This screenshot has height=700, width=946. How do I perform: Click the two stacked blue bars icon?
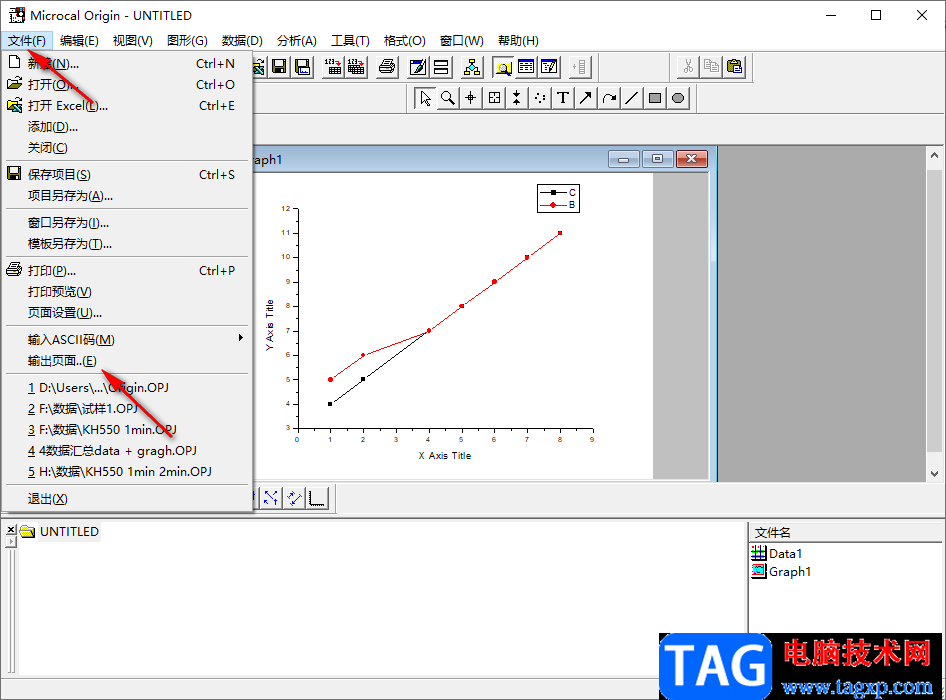(441, 66)
